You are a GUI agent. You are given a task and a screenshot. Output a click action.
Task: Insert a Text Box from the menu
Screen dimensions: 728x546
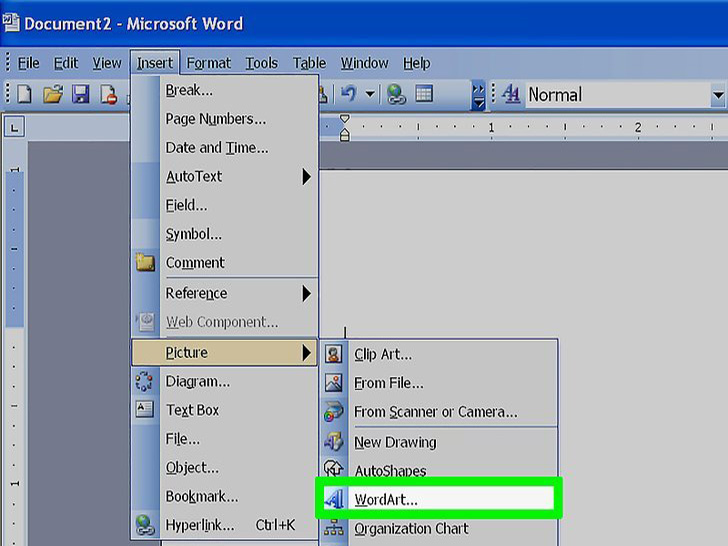click(x=225, y=410)
